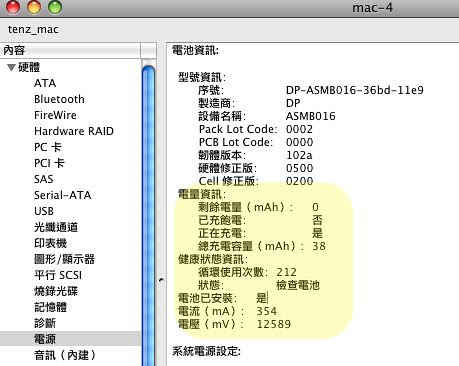Click the split pane divider handle
This screenshot has height=366, width=459.
161,280
